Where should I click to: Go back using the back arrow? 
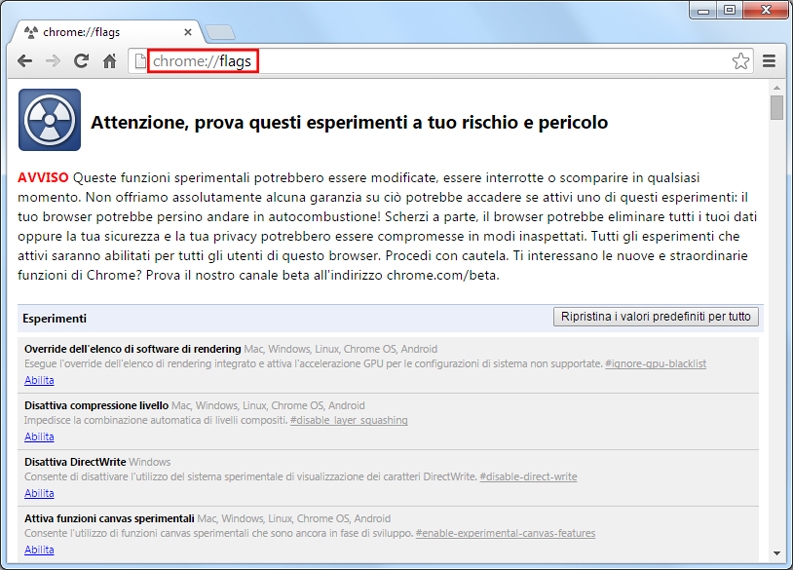pos(25,61)
